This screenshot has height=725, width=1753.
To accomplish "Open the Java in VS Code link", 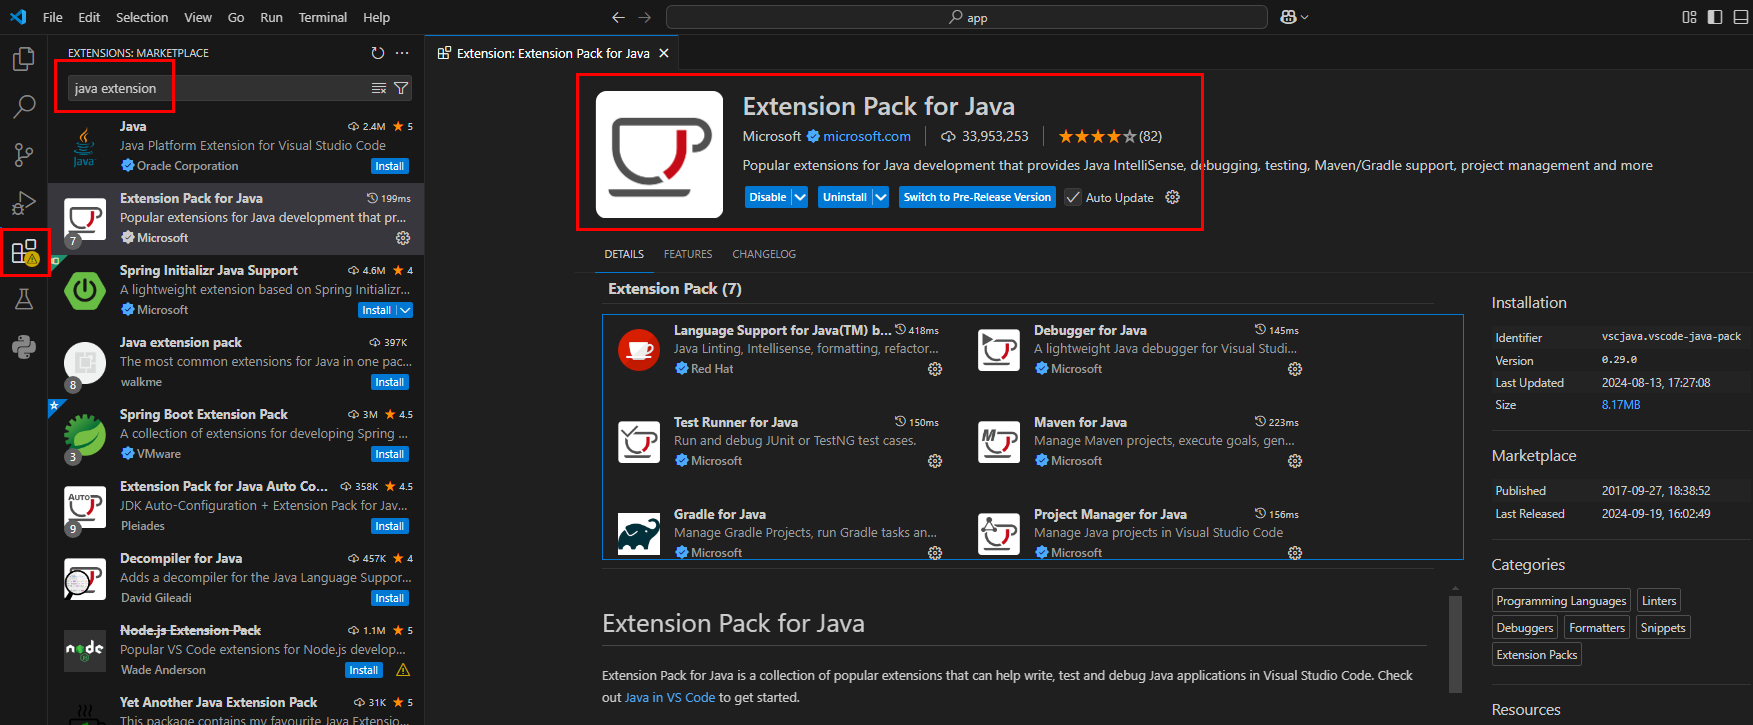I will pyautogui.click(x=670, y=697).
